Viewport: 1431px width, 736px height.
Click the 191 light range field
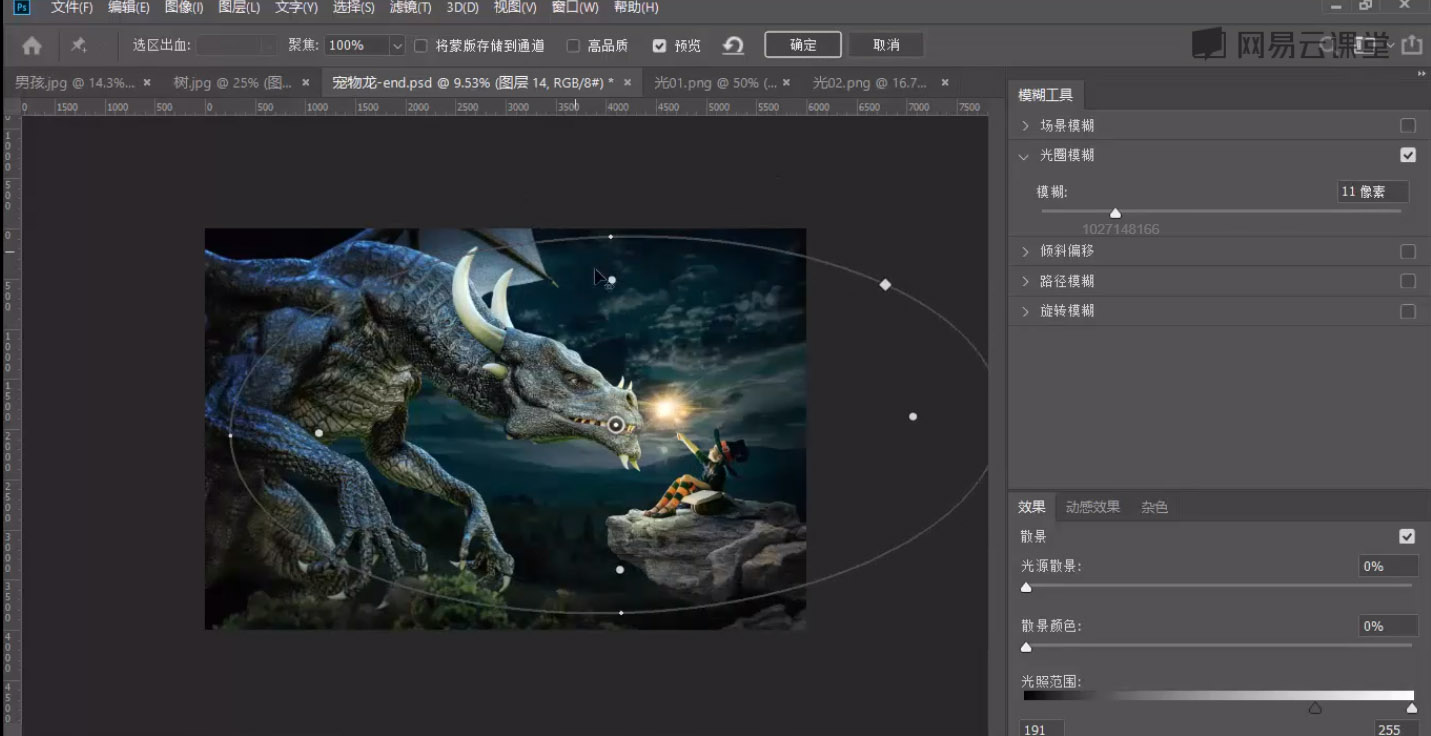1041,729
